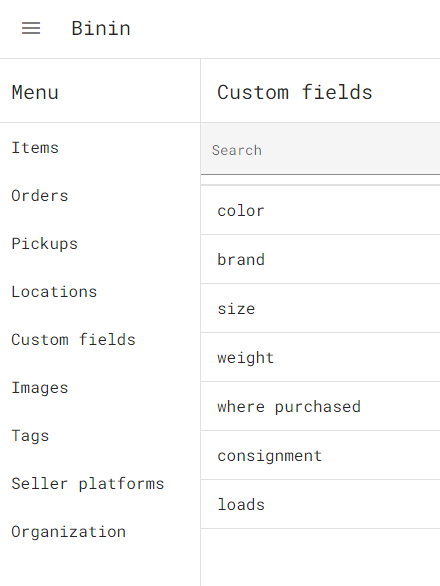Screen dimensions: 440x586
Task: Select the consignment custom field
Action: tap(320, 455)
